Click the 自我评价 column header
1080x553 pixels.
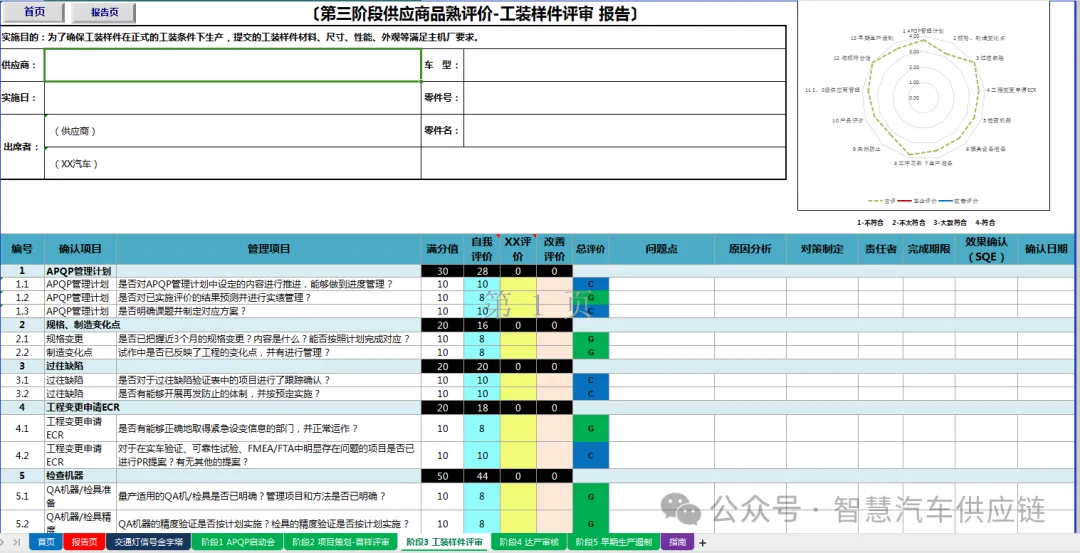click(x=482, y=249)
